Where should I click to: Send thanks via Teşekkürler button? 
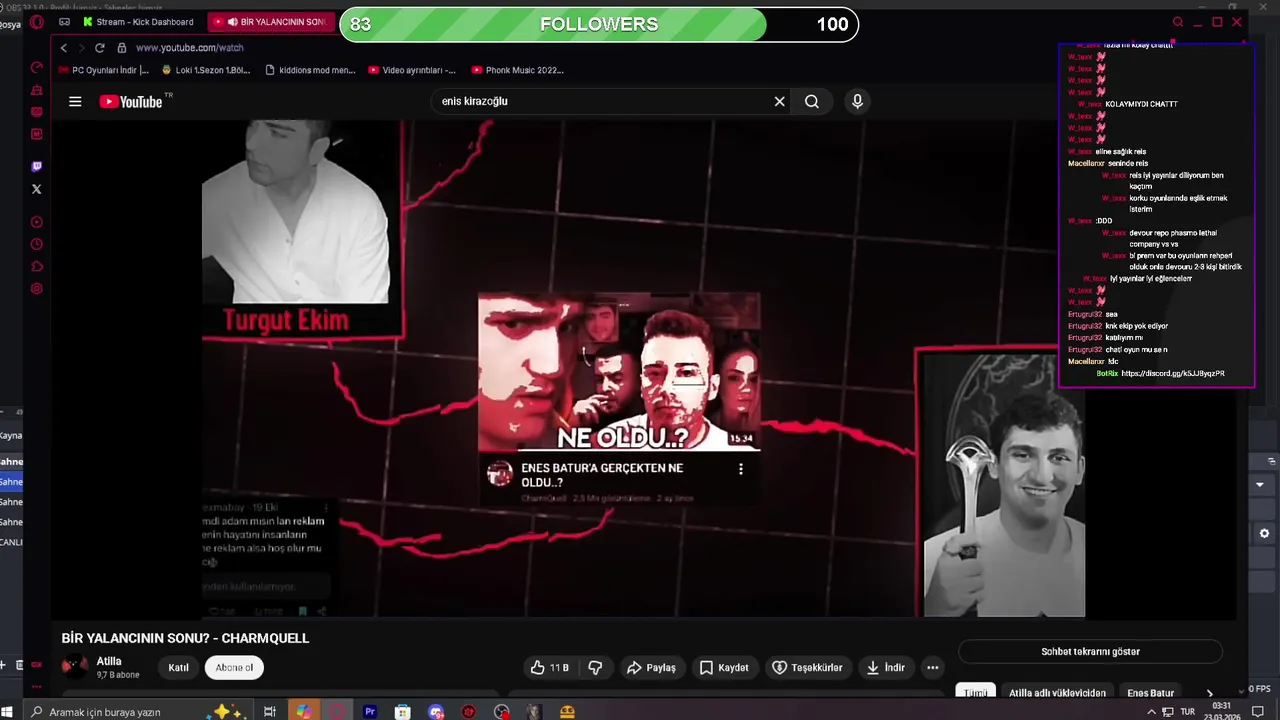(807, 667)
